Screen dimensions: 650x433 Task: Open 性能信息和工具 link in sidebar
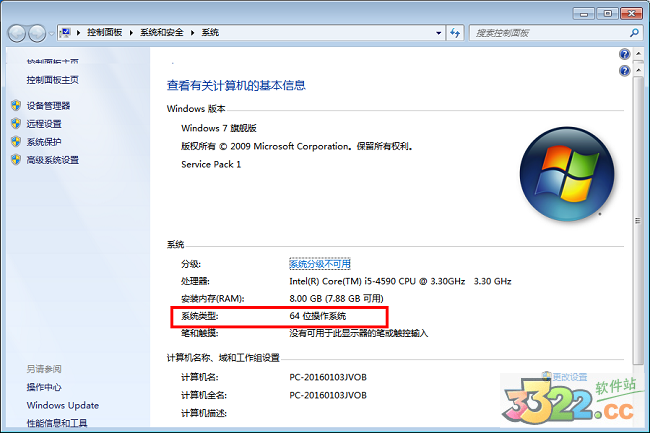click(x=57, y=423)
